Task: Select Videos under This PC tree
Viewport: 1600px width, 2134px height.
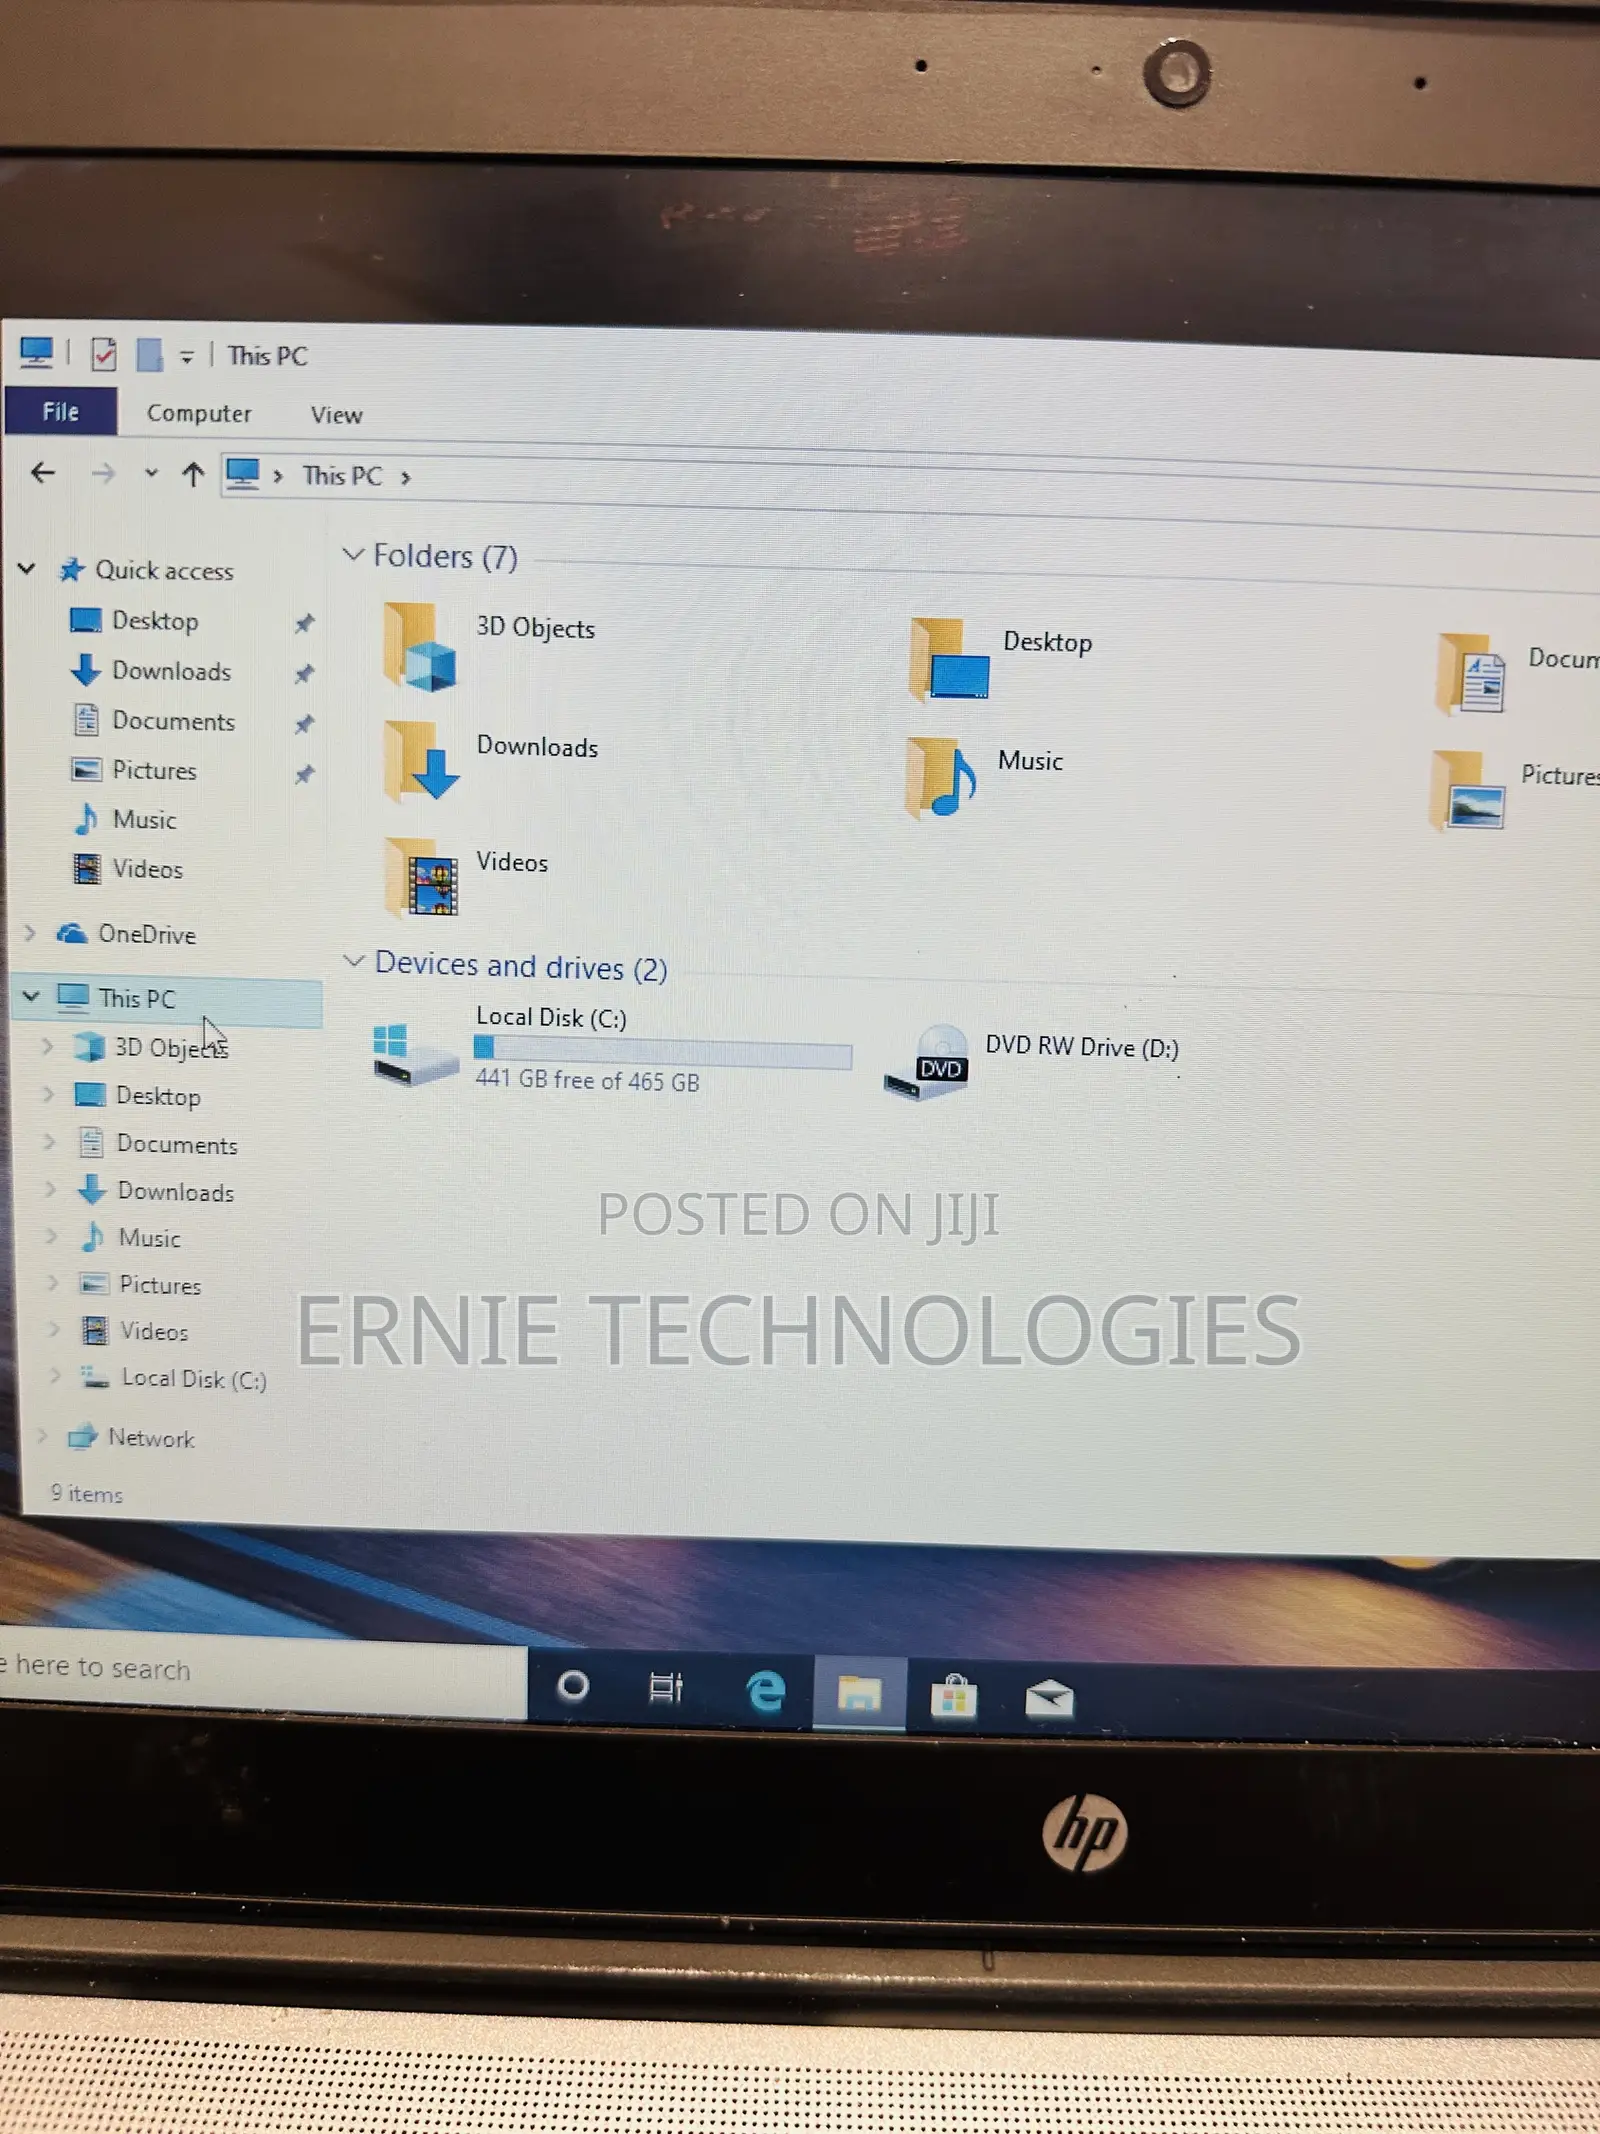Action: coord(153,1330)
